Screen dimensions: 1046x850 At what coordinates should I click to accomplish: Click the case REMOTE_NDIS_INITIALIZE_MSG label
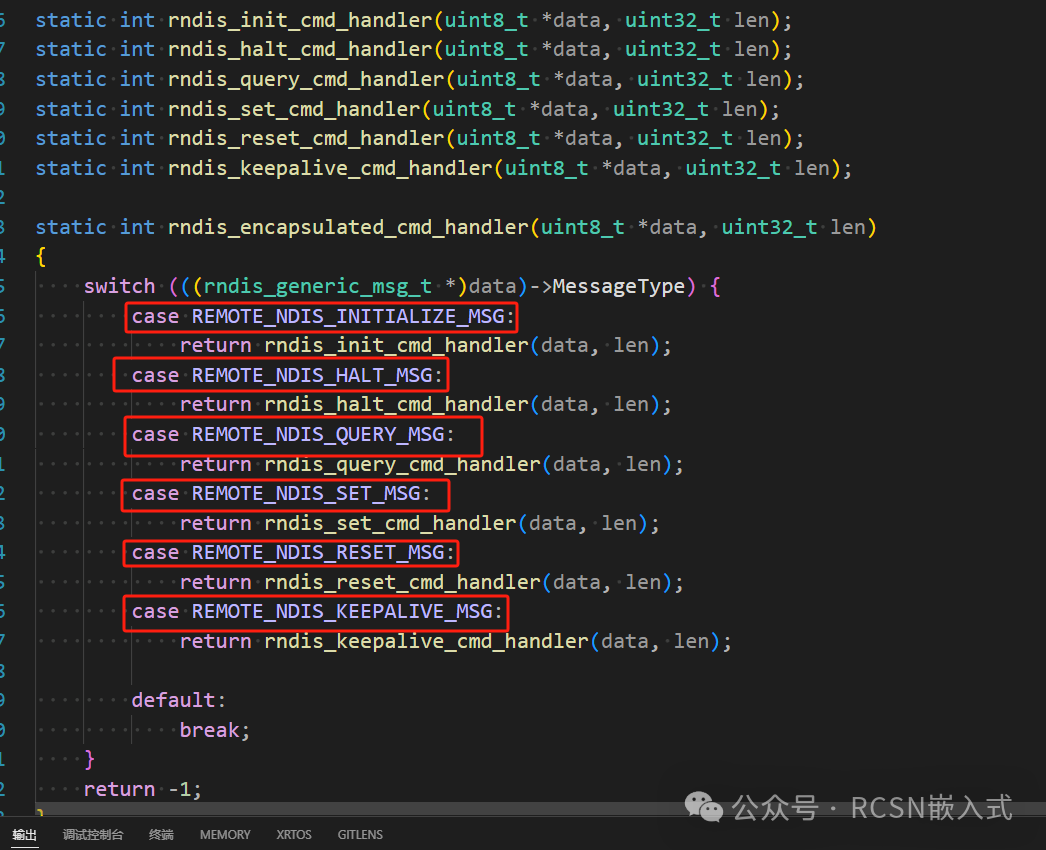pos(324,317)
